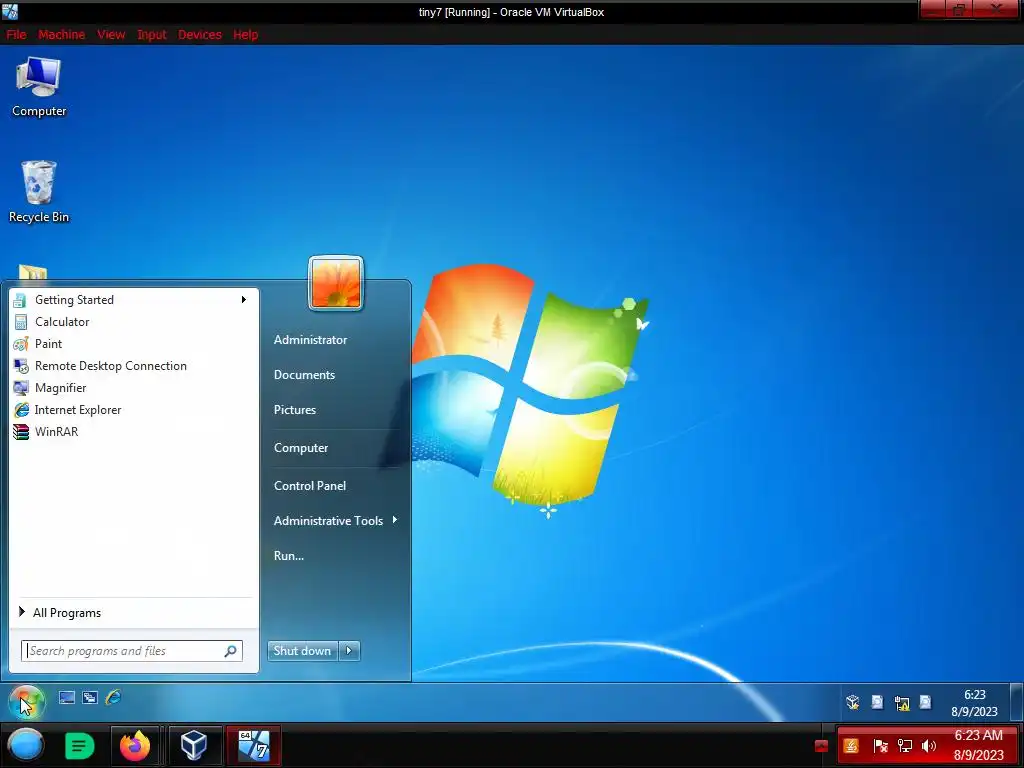Switch to Firefox on the host taskbar
1024x768 pixels.
point(135,745)
